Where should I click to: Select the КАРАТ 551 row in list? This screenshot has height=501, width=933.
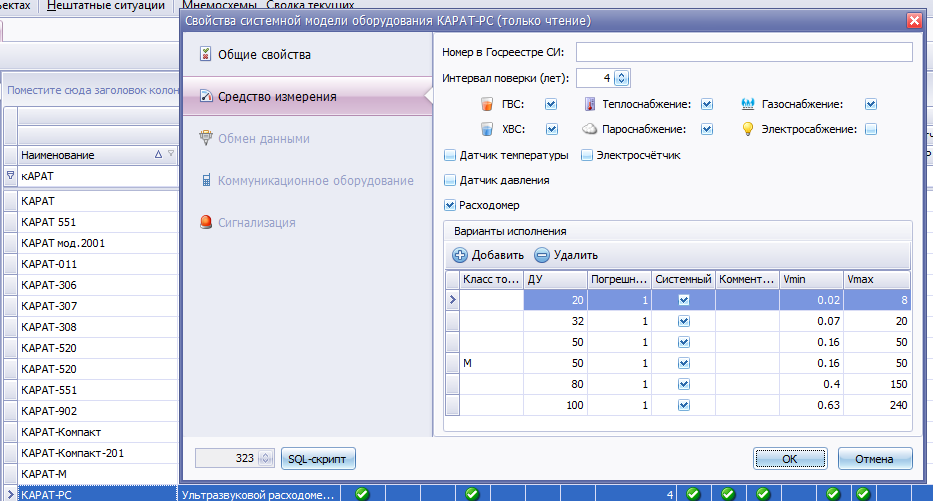(98, 222)
